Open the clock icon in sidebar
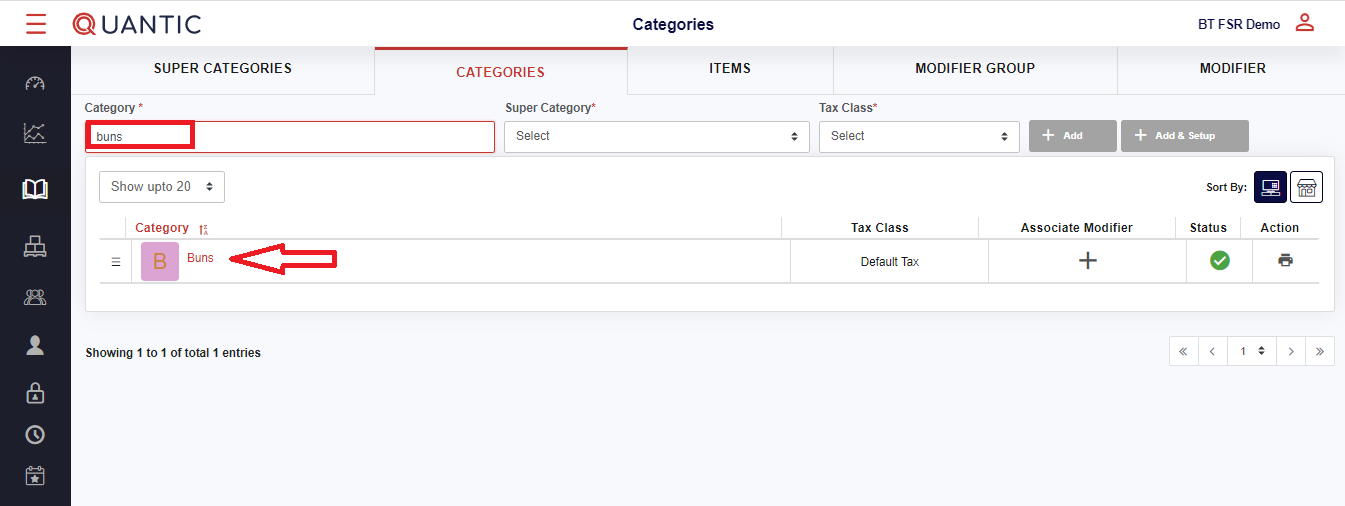Viewport: 1345px width, 506px height. [x=35, y=435]
